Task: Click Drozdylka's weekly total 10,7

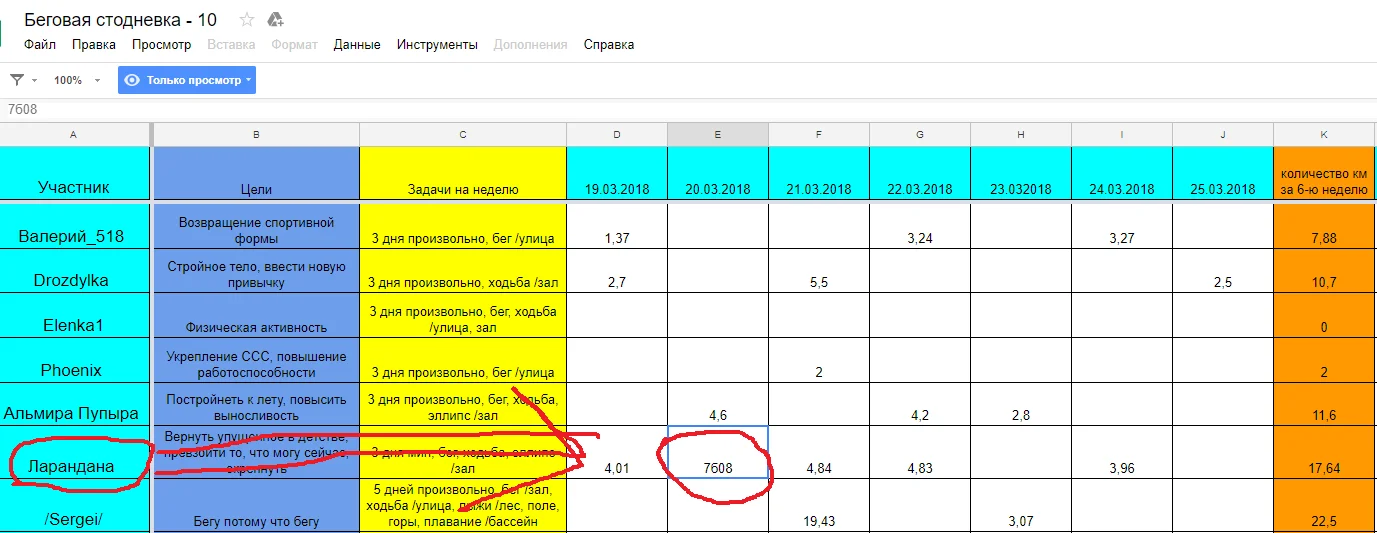Action: coord(1324,271)
